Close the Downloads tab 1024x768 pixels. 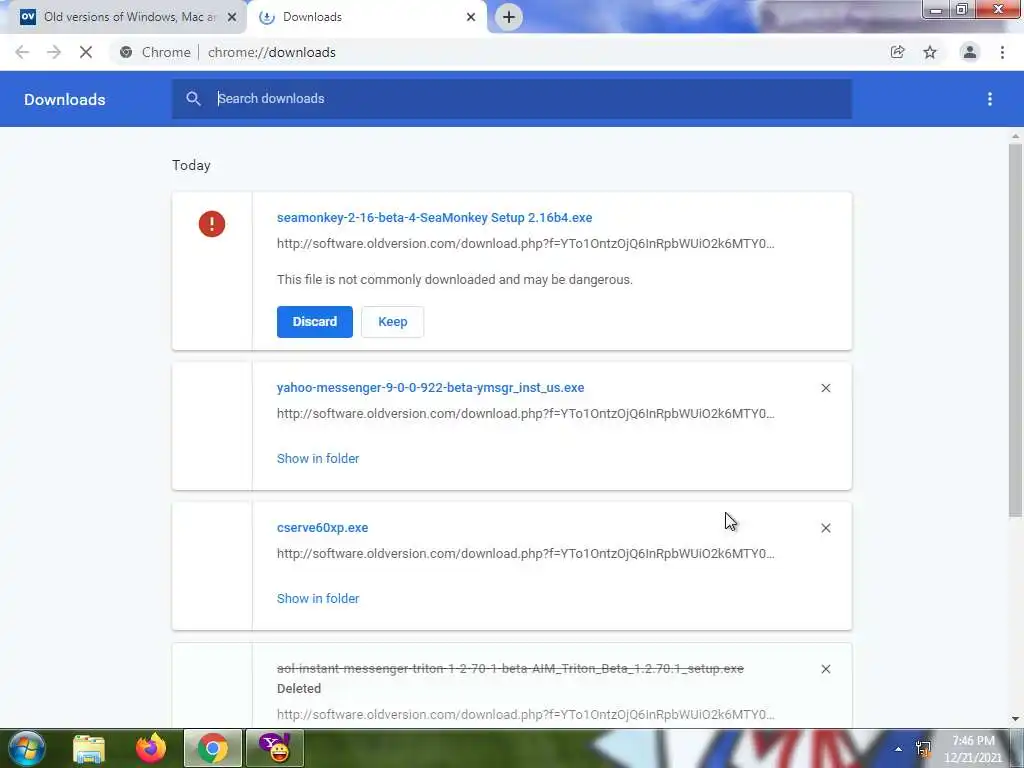click(x=471, y=17)
